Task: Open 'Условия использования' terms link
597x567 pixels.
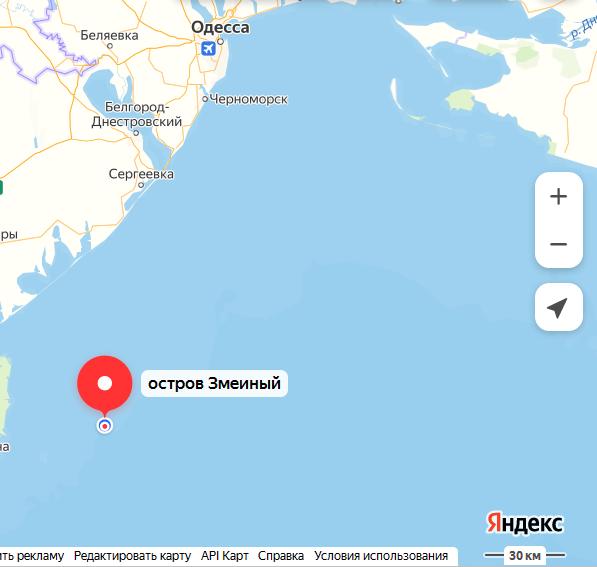Action: coord(381,556)
